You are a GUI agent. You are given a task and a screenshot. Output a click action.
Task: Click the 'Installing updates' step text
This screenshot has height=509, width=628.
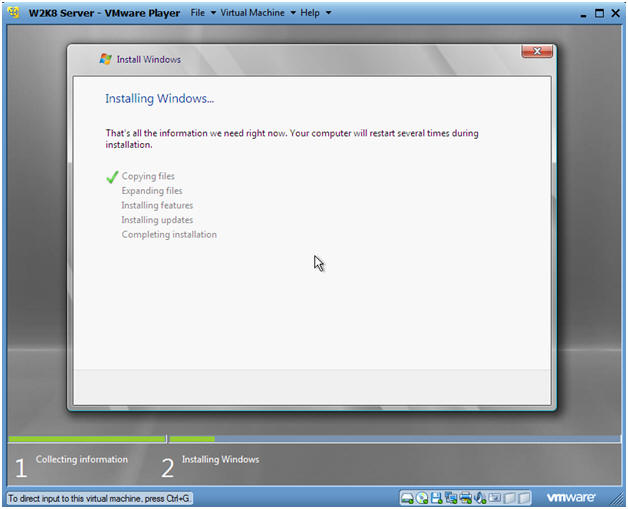coord(157,220)
